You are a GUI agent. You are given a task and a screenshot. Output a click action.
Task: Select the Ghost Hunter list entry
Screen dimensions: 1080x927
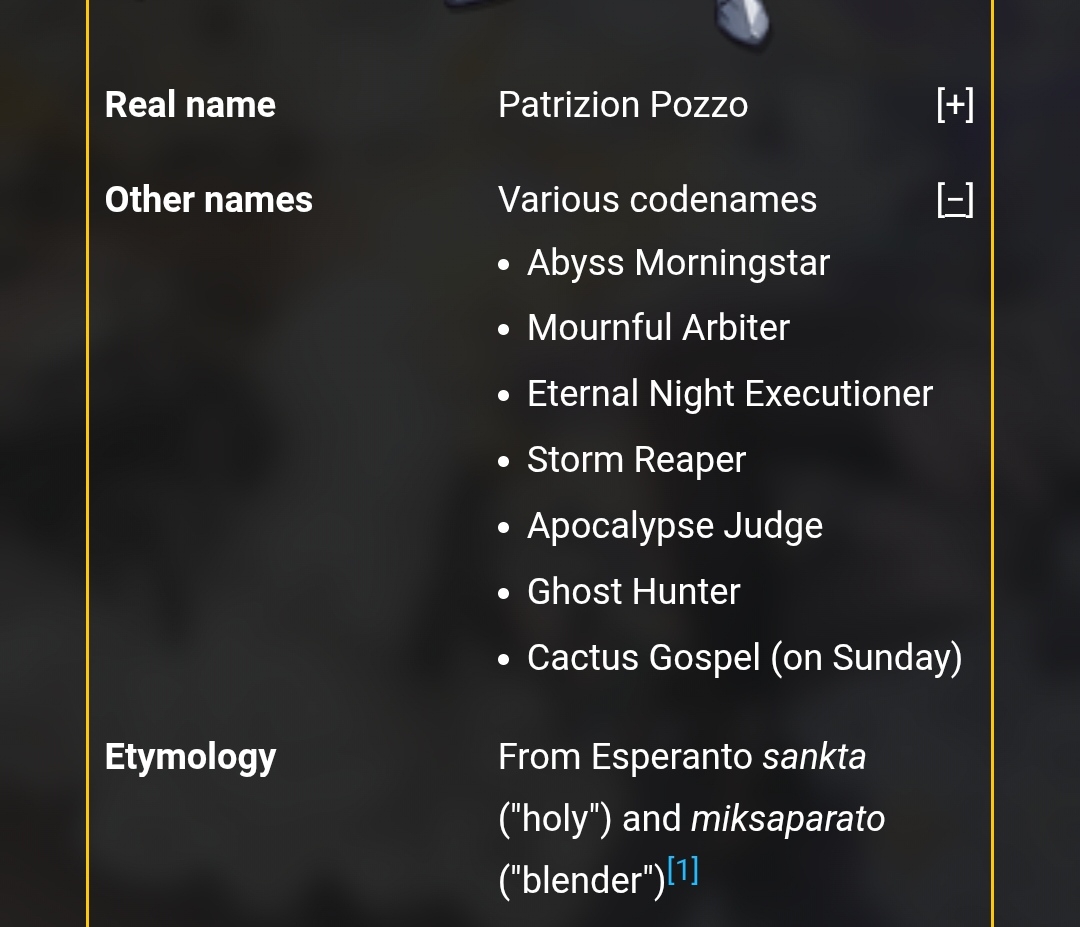click(634, 592)
